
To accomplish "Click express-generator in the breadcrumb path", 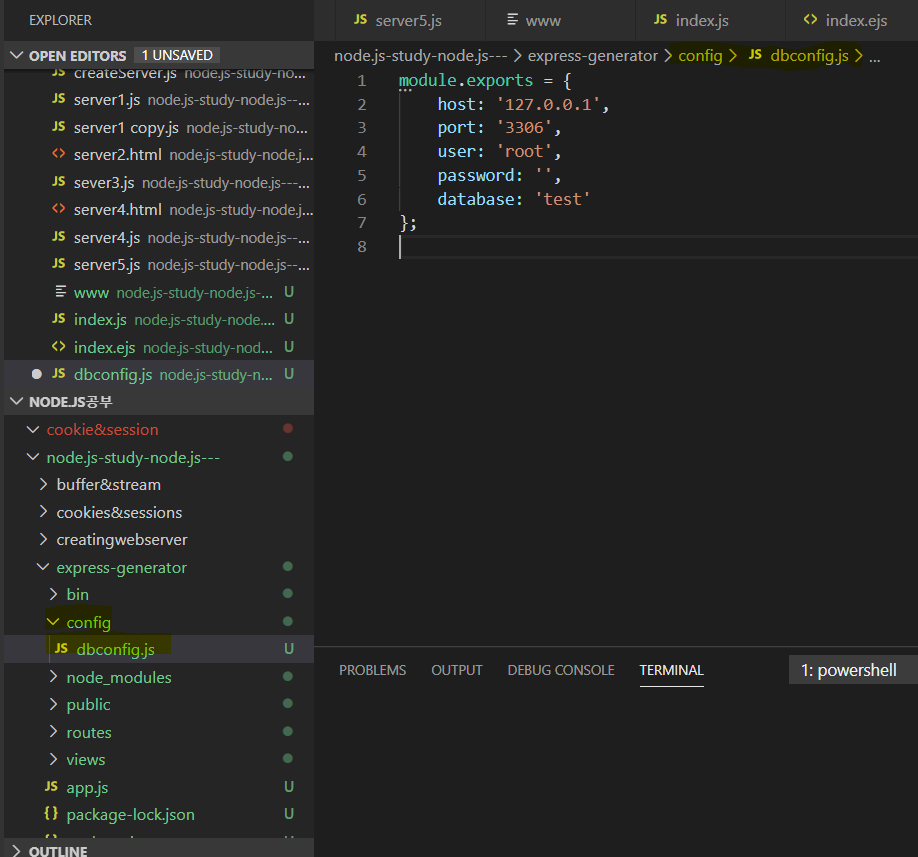I will click(592, 56).
